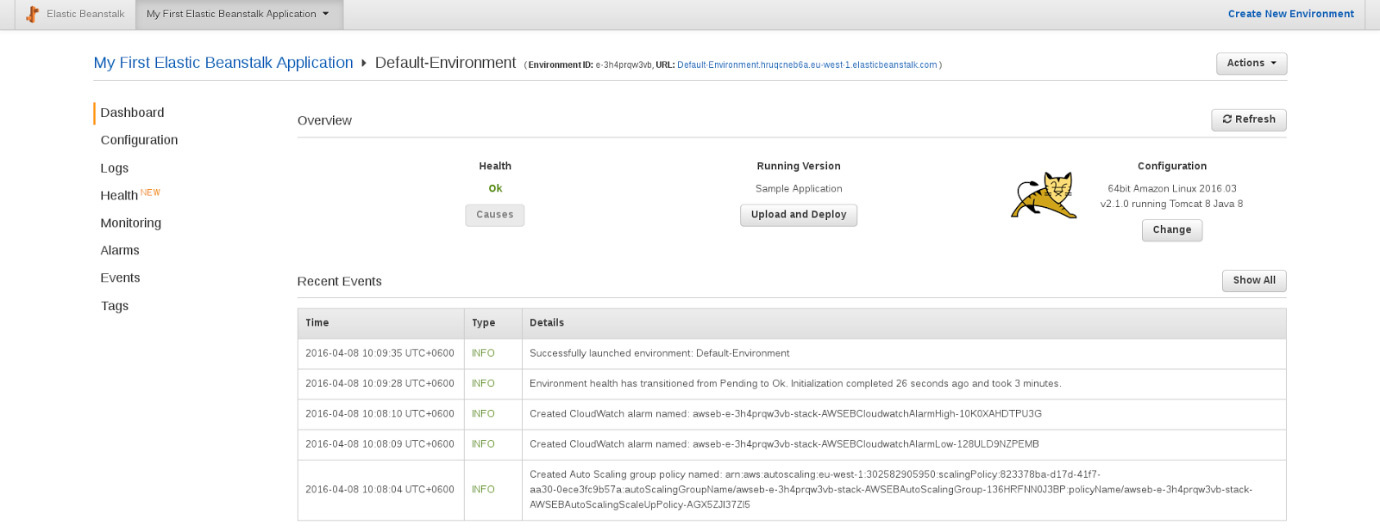Navigate to the Monitoring section
1380x531 pixels.
point(130,223)
